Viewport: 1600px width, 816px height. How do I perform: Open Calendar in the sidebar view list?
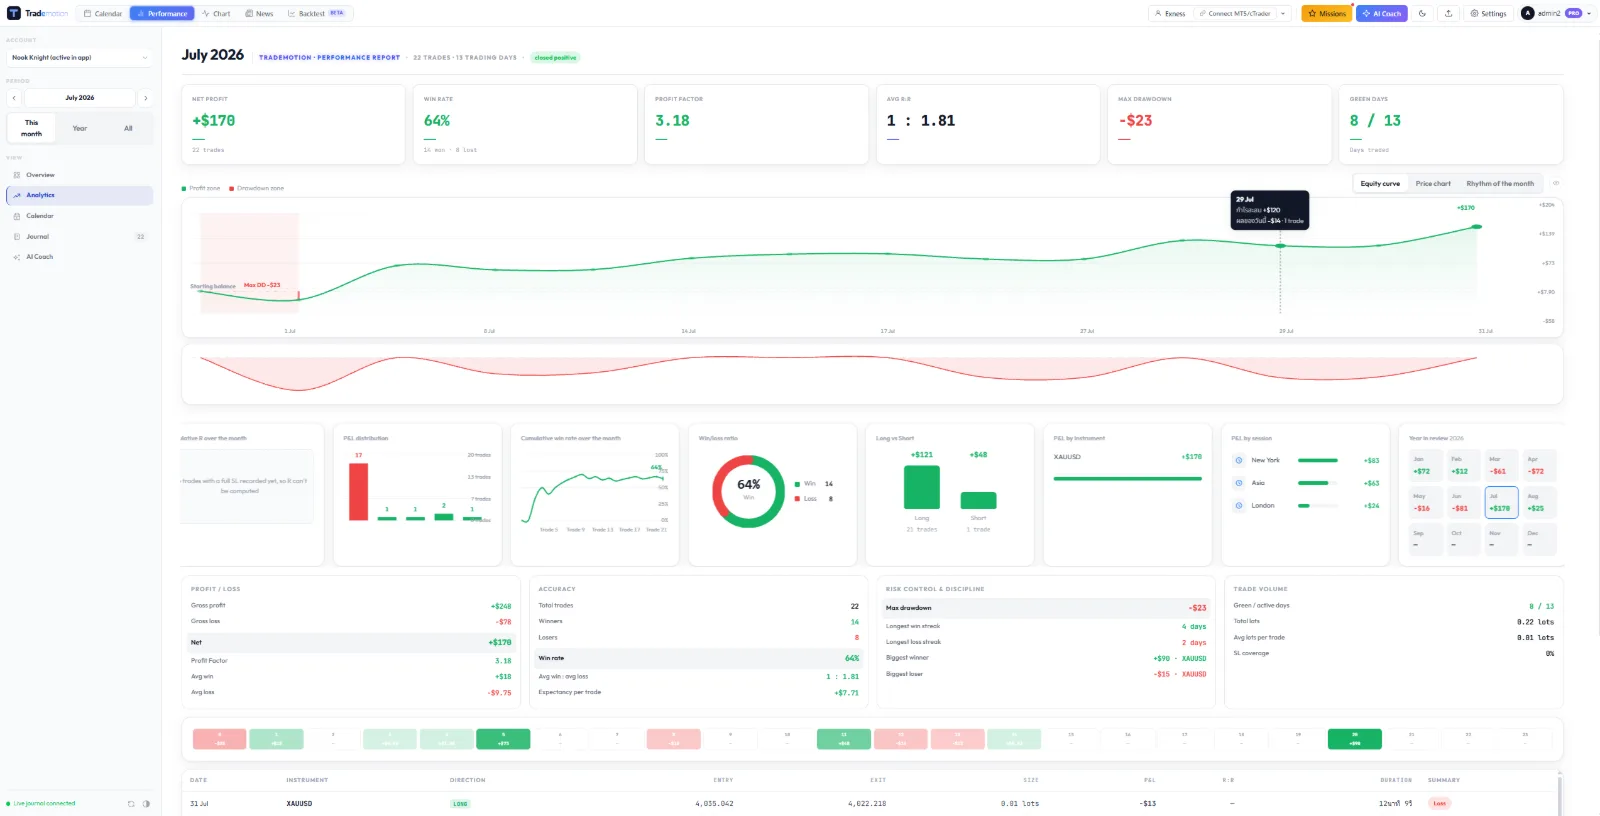80,216
